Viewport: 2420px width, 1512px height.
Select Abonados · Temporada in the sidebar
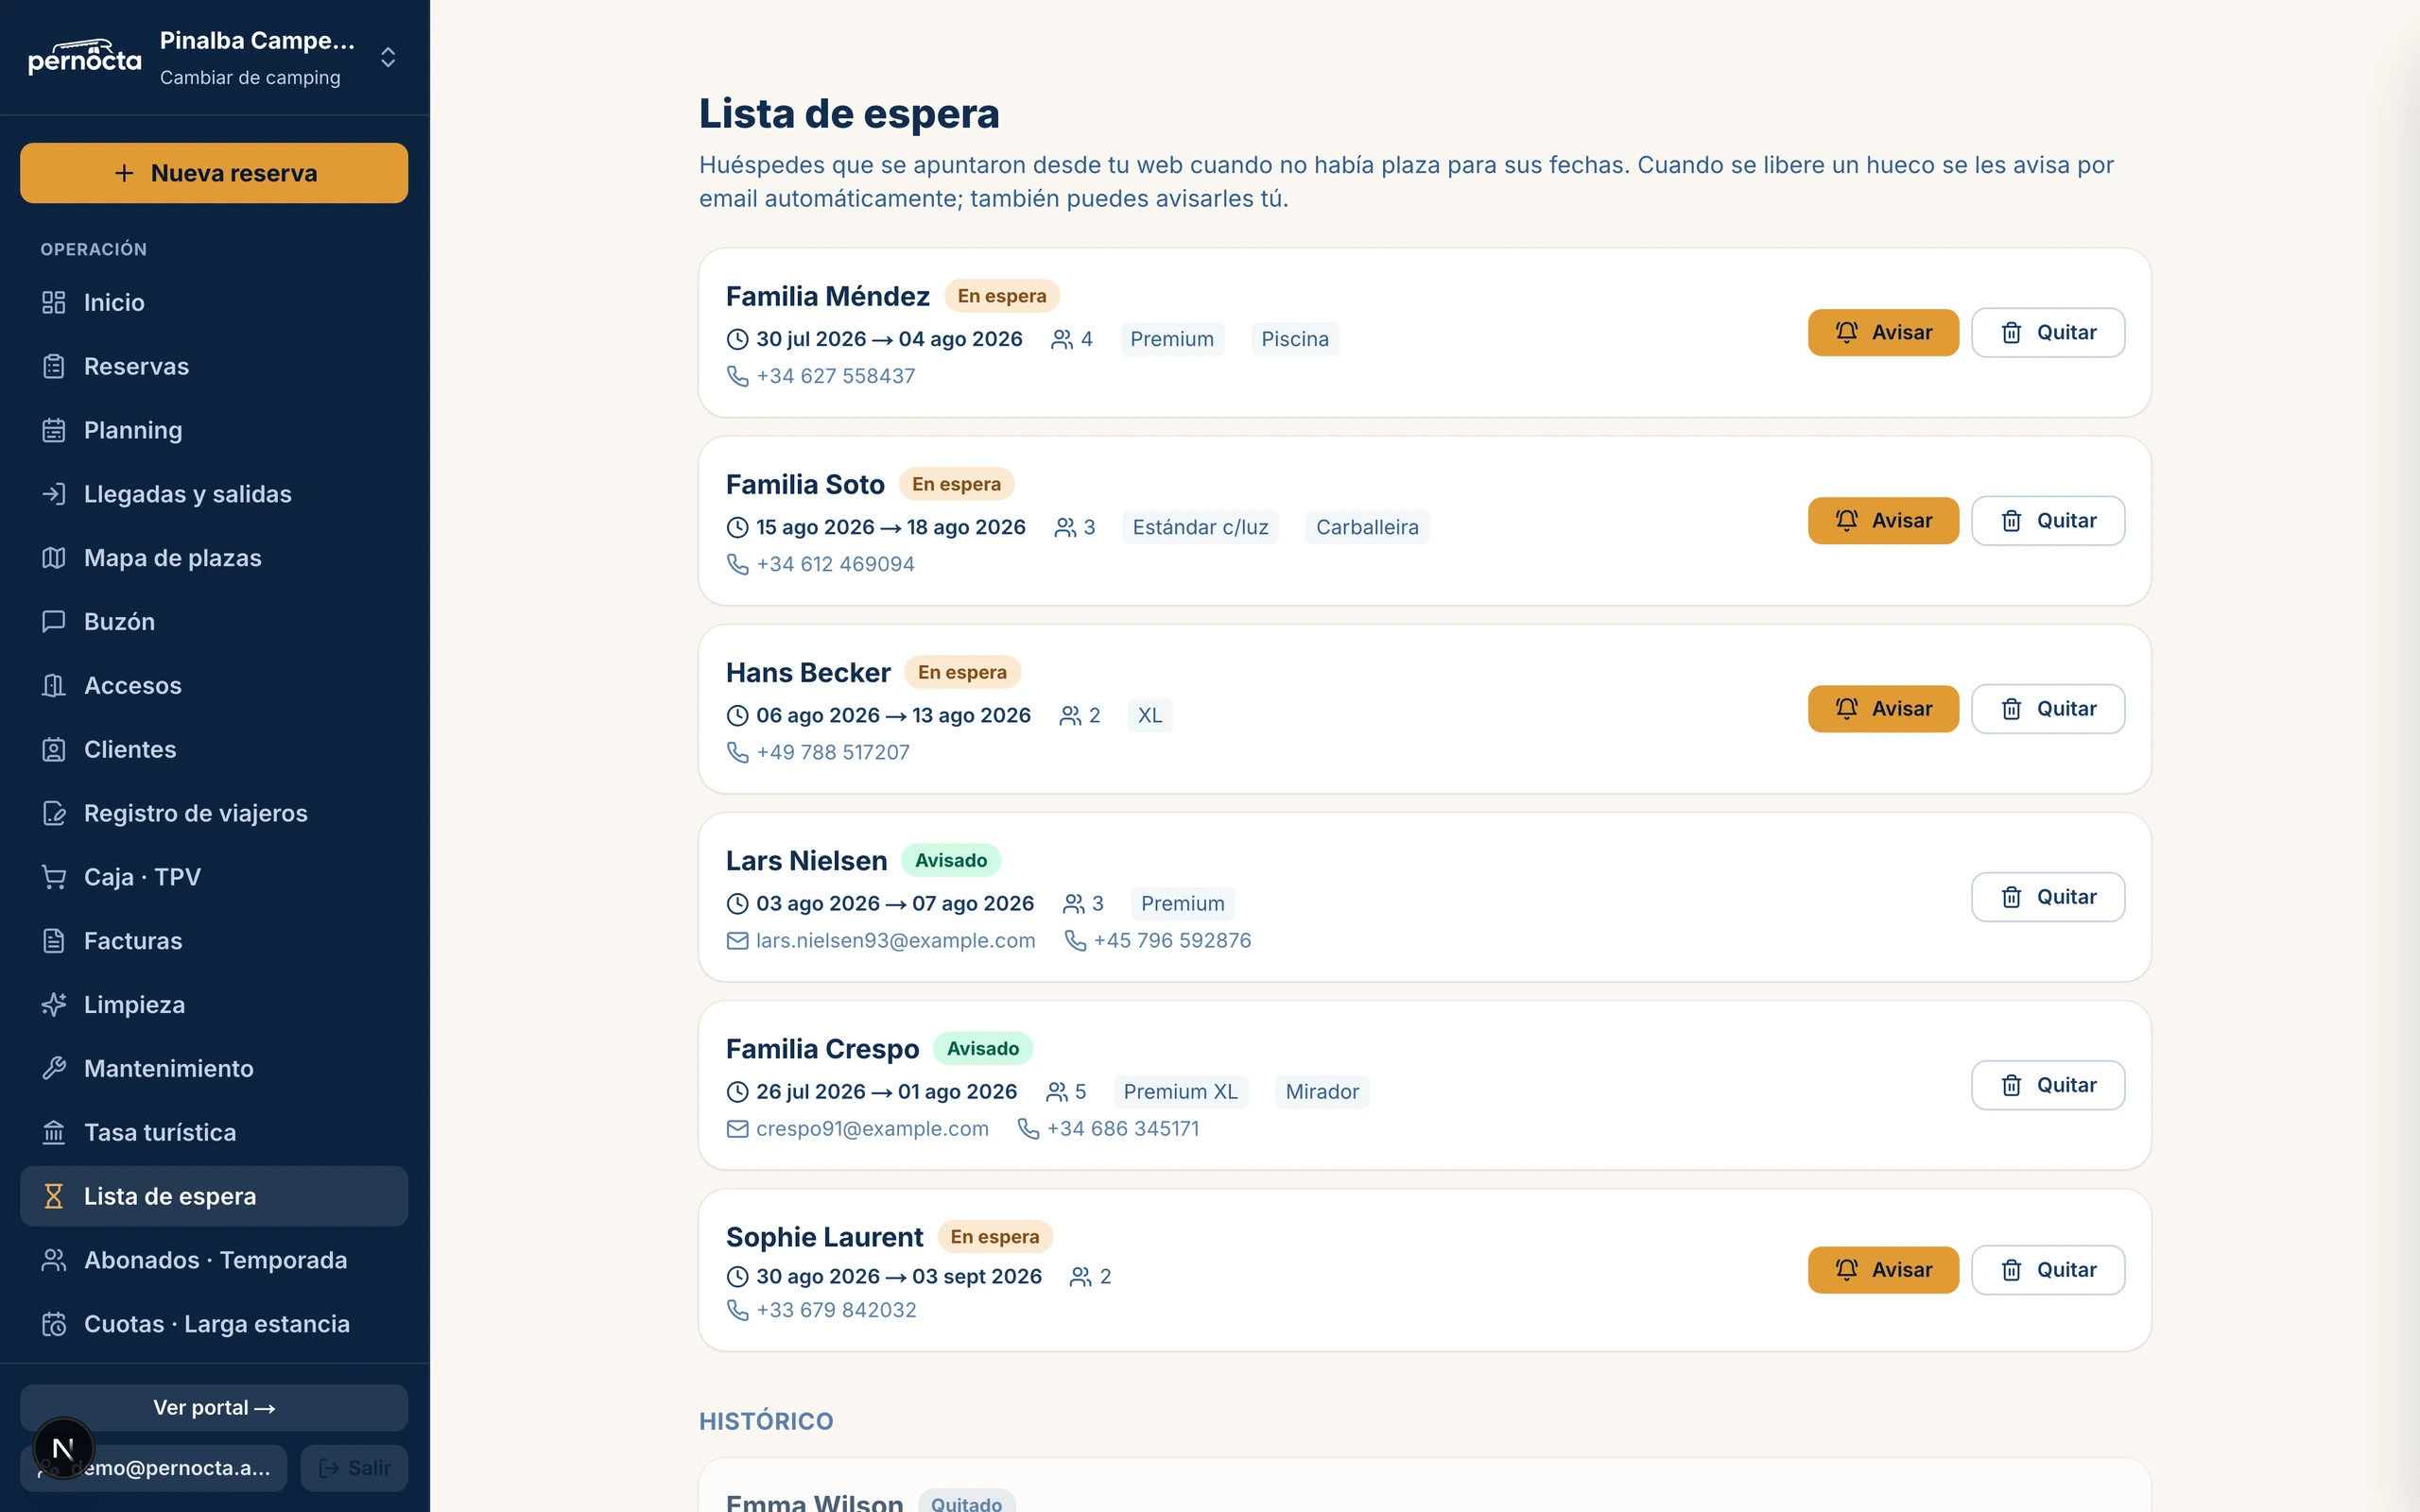click(x=214, y=1260)
